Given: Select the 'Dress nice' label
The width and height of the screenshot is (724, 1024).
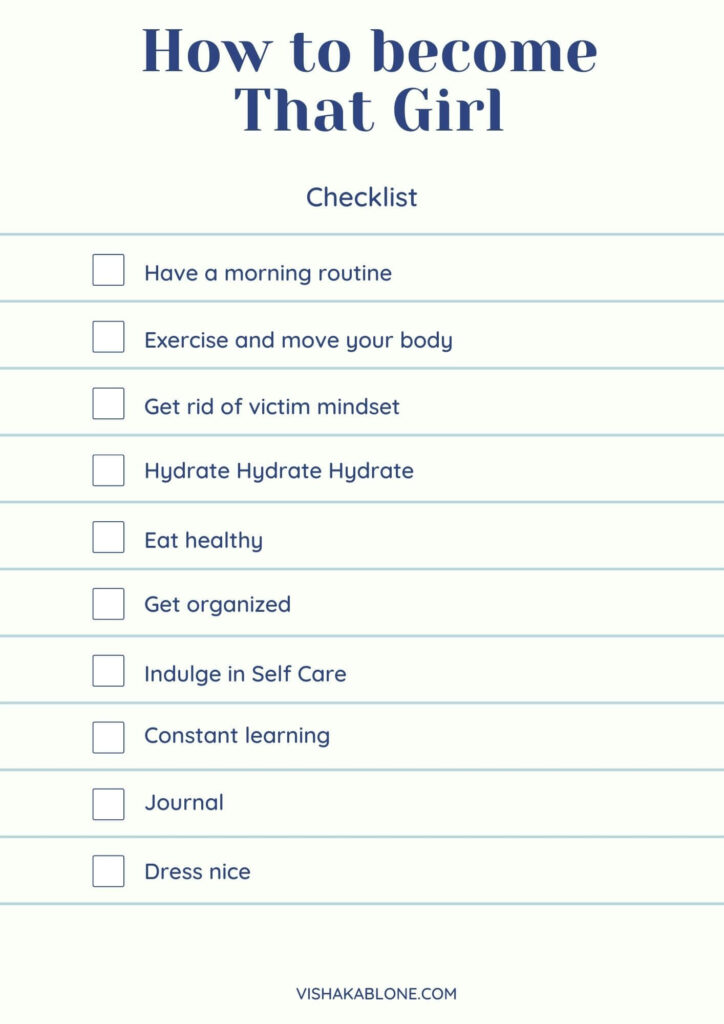Looking at the screenshot, I should 198,872.
